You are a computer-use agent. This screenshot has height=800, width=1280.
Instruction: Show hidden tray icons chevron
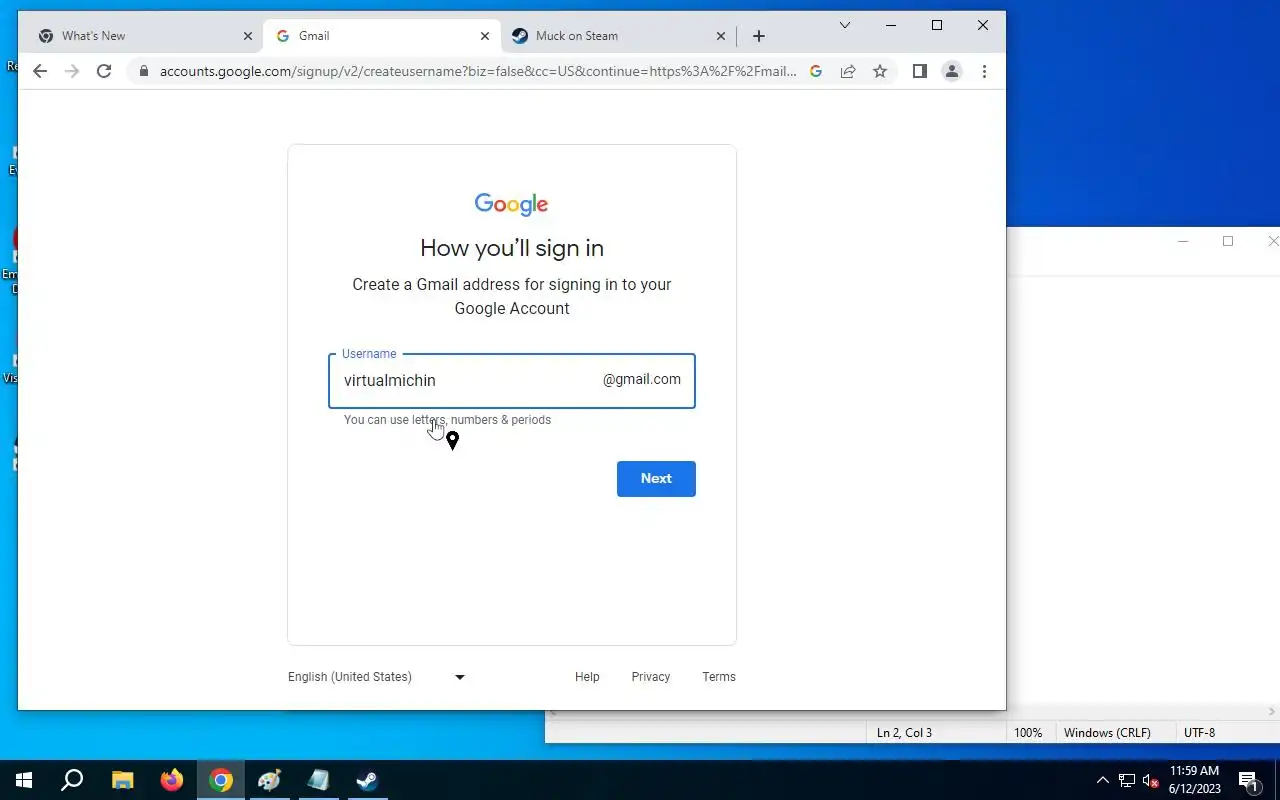point(1103,780)
